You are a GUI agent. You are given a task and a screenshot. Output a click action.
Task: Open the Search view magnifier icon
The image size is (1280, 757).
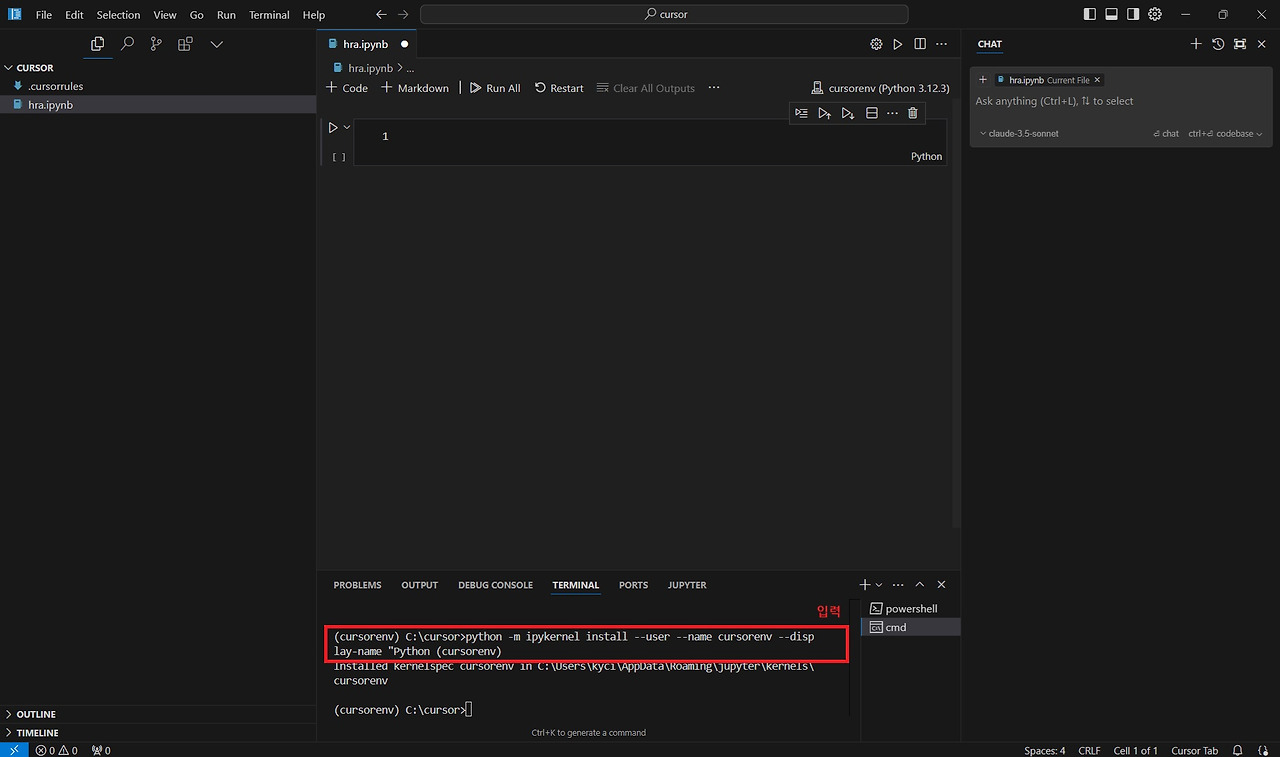coord(127,44)
